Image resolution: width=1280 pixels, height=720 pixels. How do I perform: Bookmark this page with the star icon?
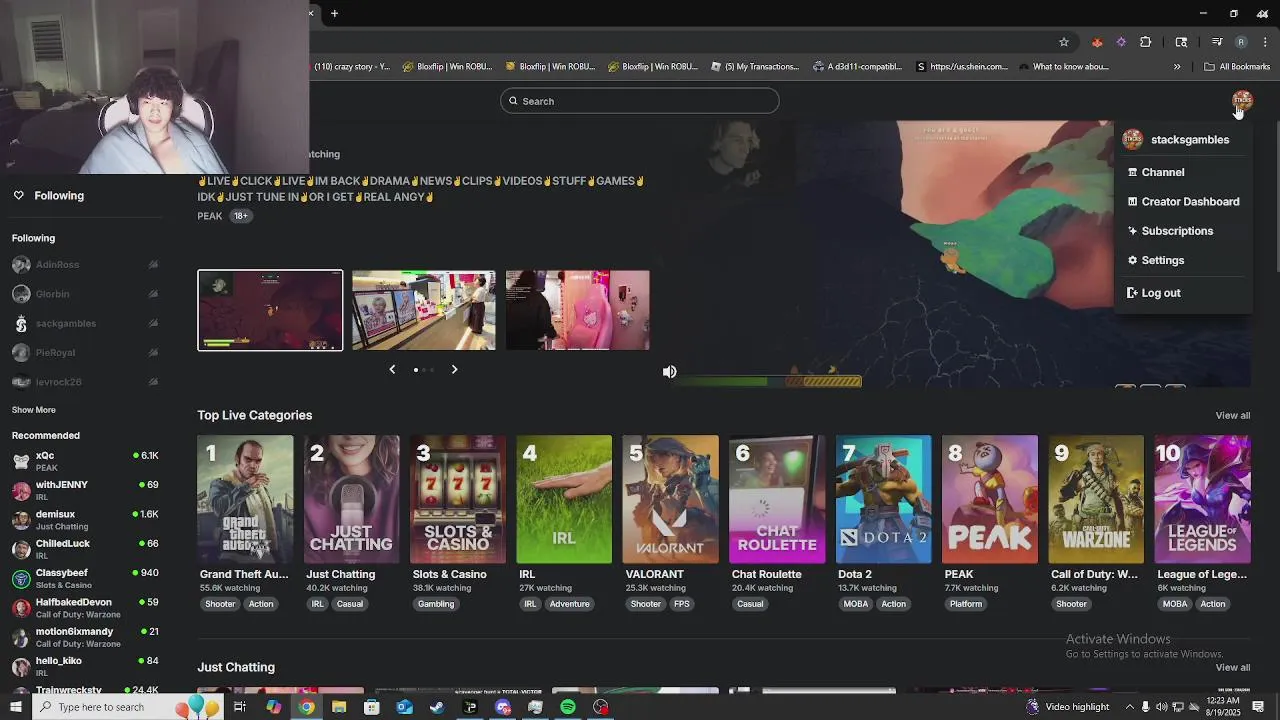(x=1064, y=42)
